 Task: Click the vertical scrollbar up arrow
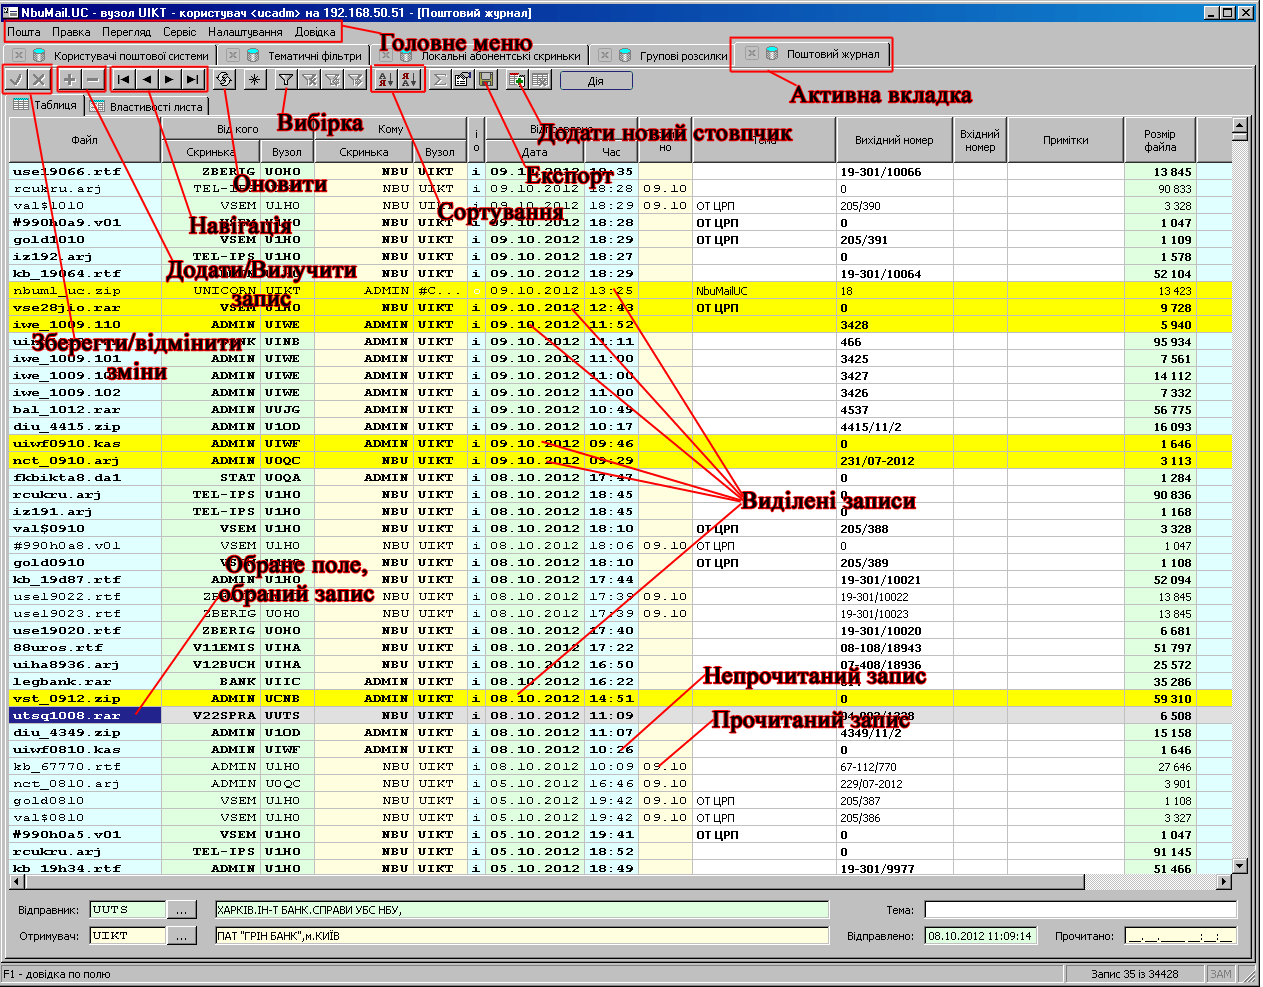pos(1240,126)
